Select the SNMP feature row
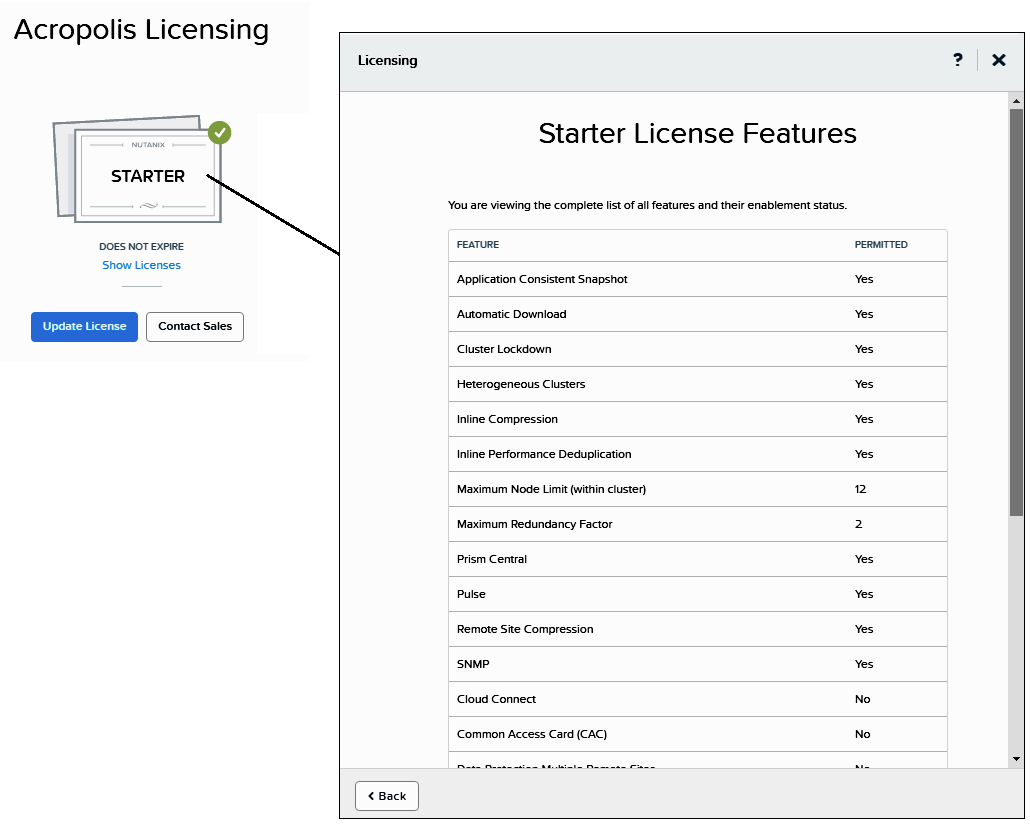 pos(698,664)
